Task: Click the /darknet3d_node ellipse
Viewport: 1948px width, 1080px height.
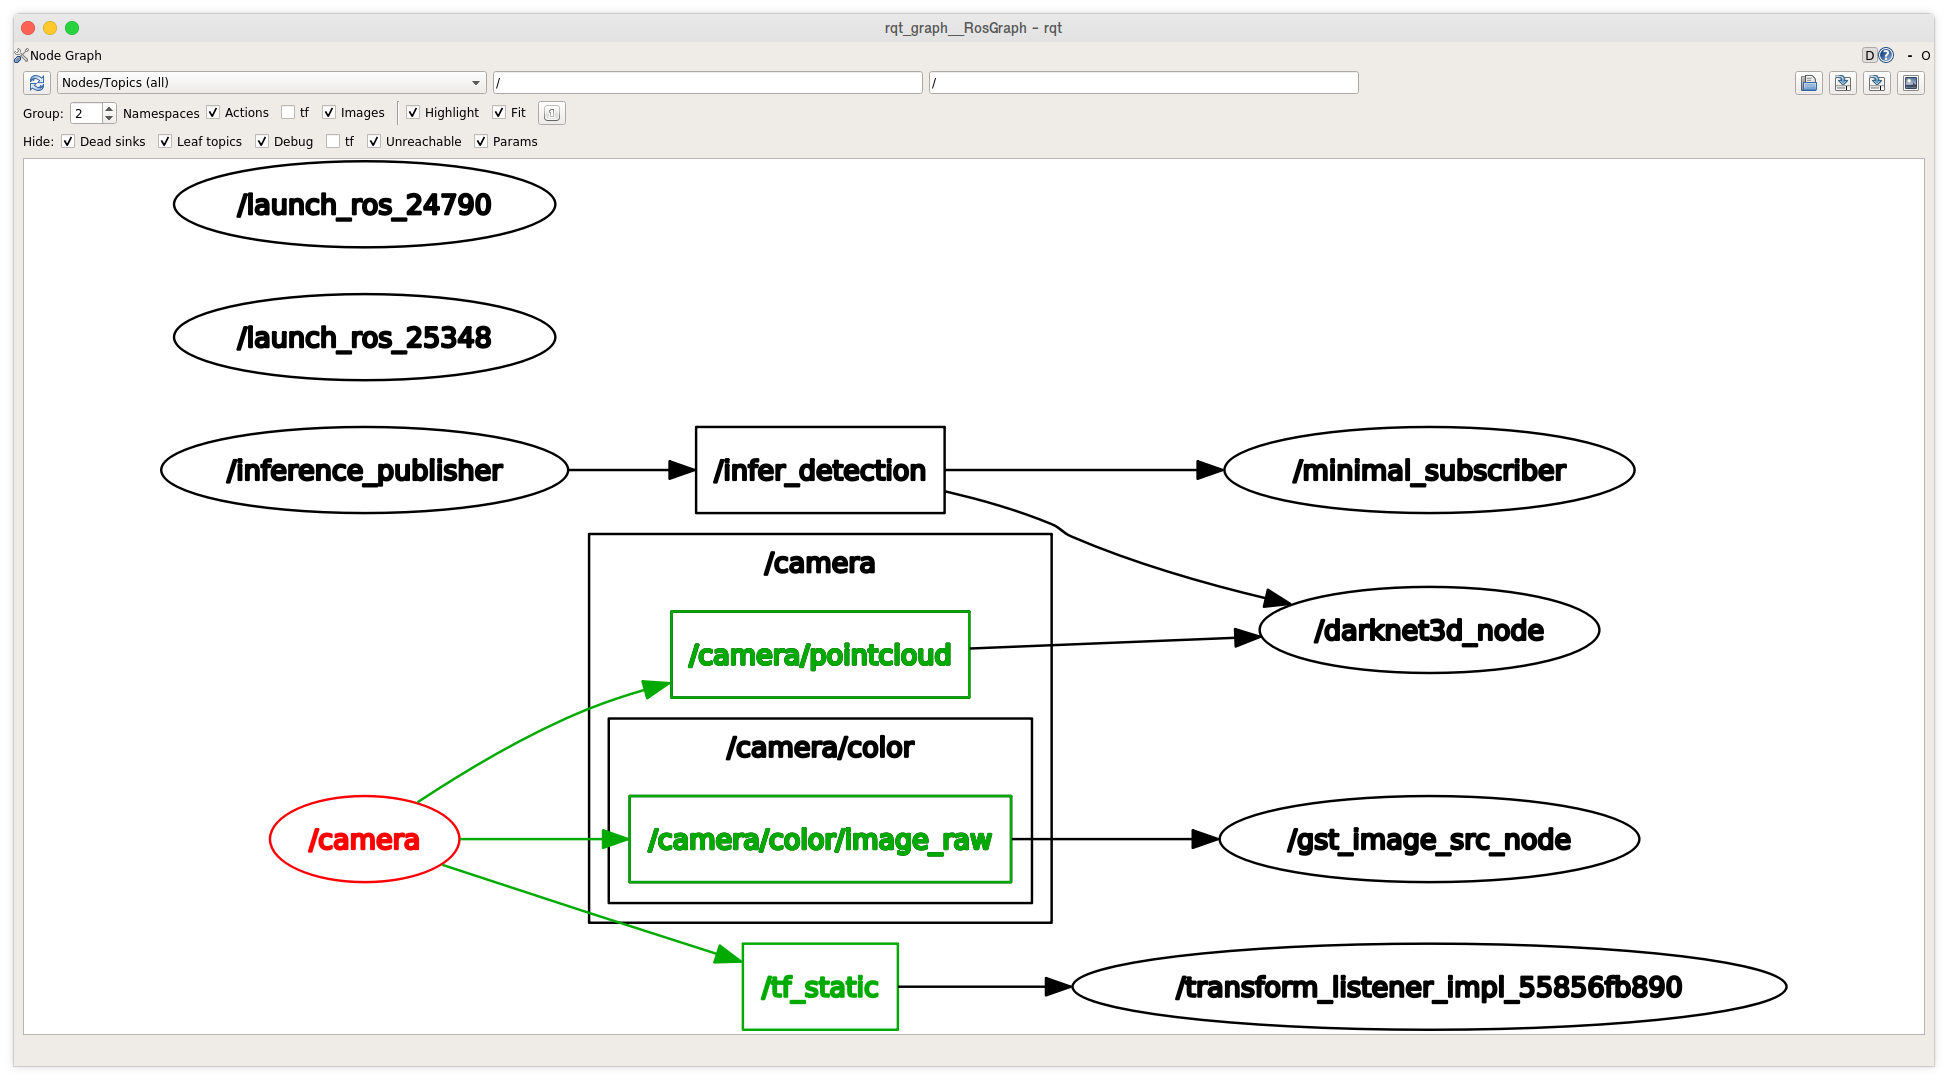Action: tap(1429, 630)
